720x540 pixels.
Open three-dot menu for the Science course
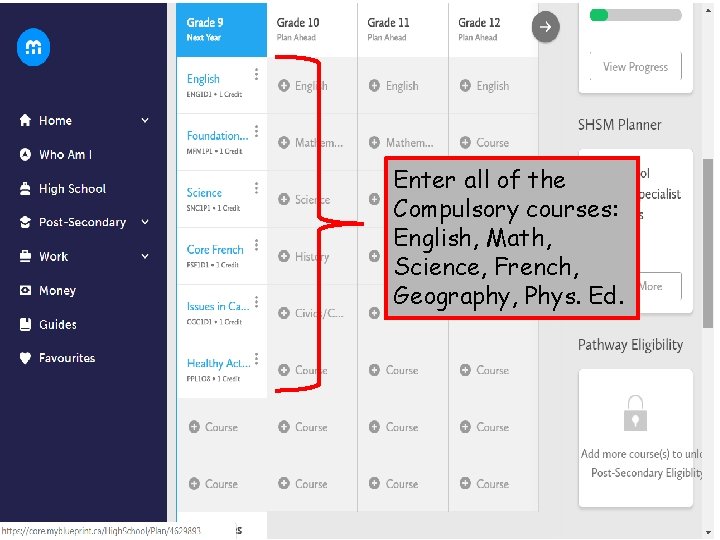pos(257,188)
